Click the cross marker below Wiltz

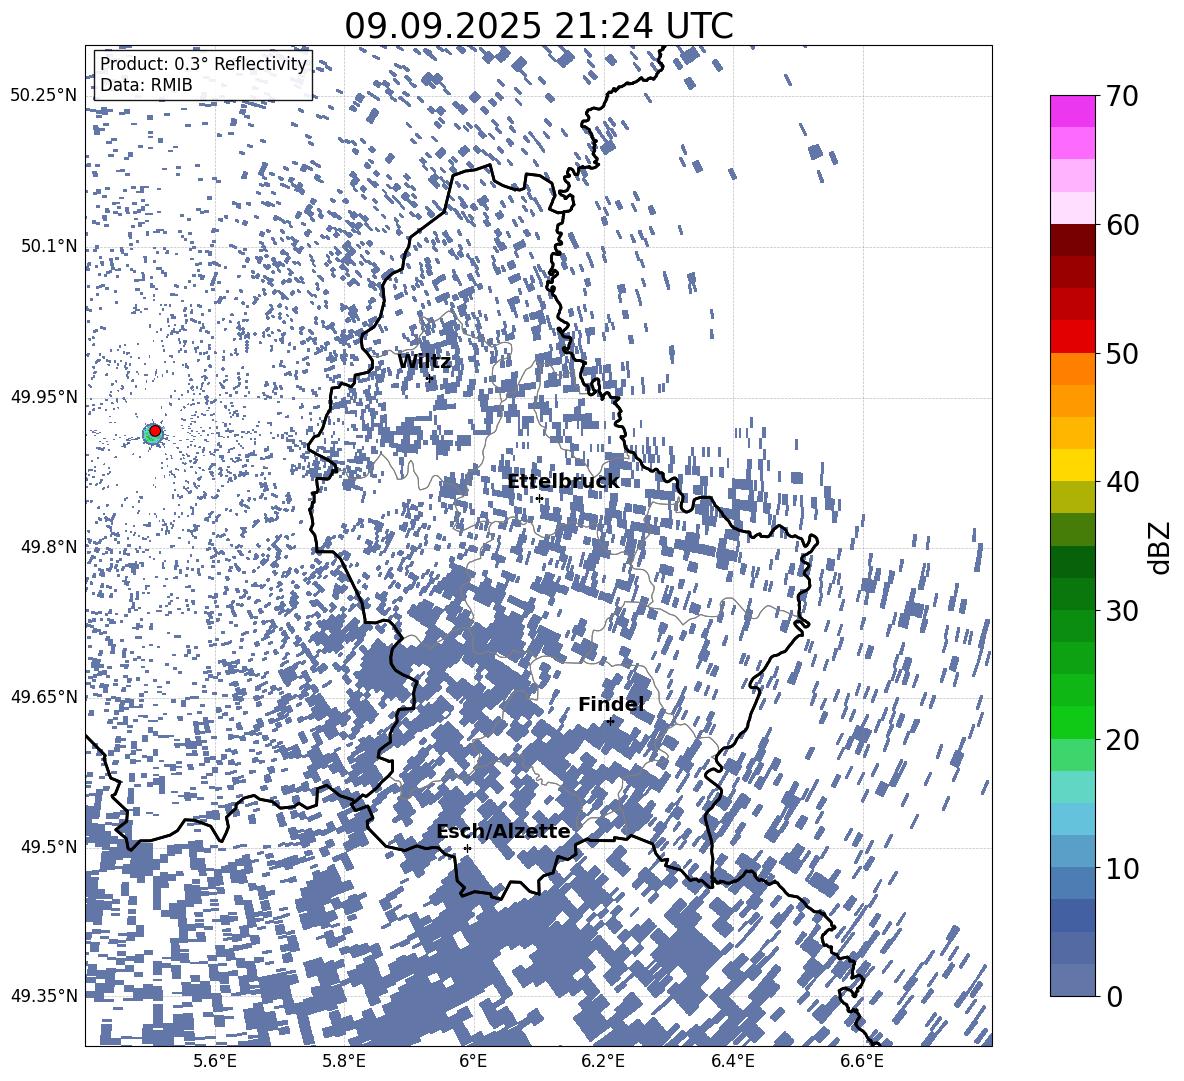(x=430, y=378)
